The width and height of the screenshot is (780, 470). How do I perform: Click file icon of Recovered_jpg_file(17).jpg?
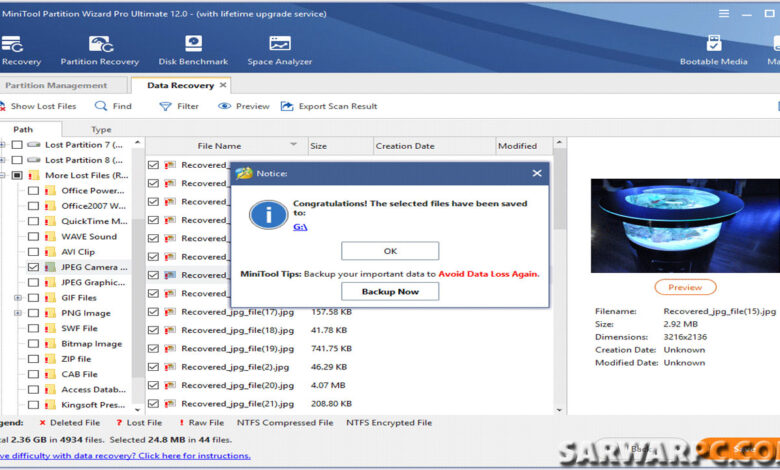point(170,312)
